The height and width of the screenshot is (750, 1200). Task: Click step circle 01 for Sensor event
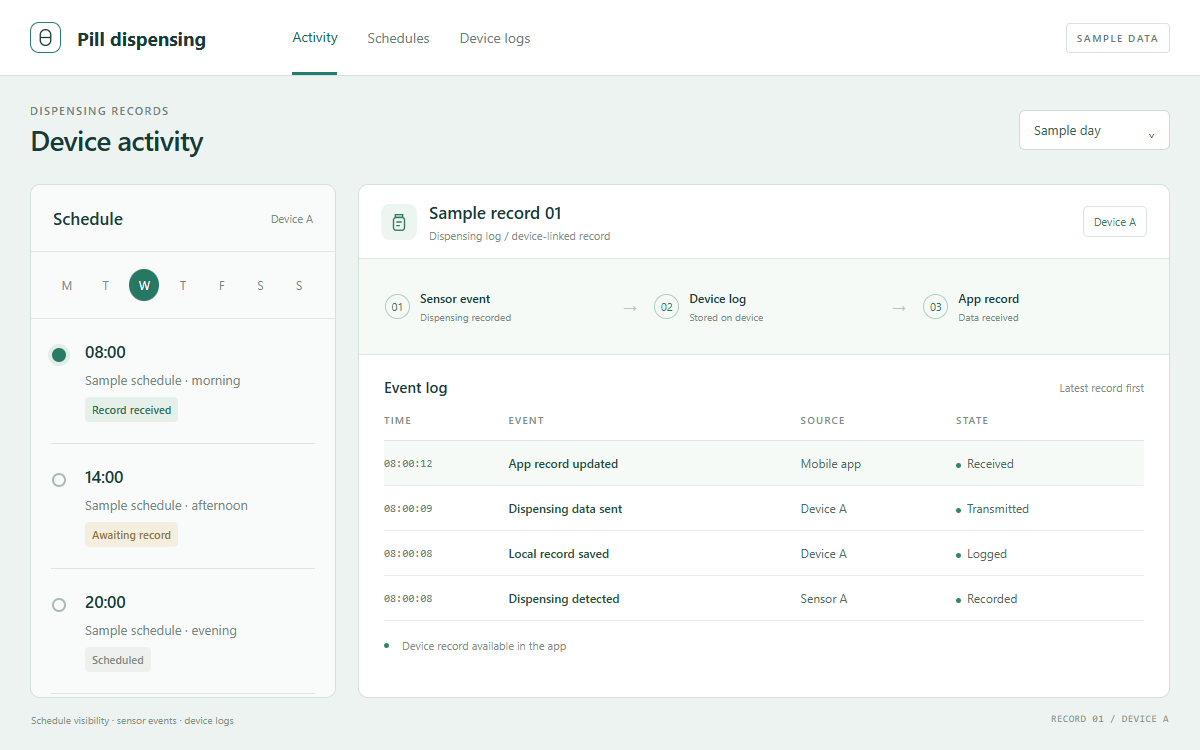click(398, 307)
